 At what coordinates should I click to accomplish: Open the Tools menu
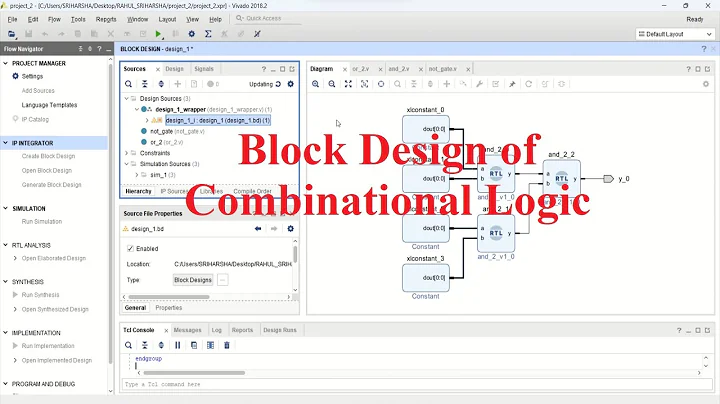click(x=78, y=19)
